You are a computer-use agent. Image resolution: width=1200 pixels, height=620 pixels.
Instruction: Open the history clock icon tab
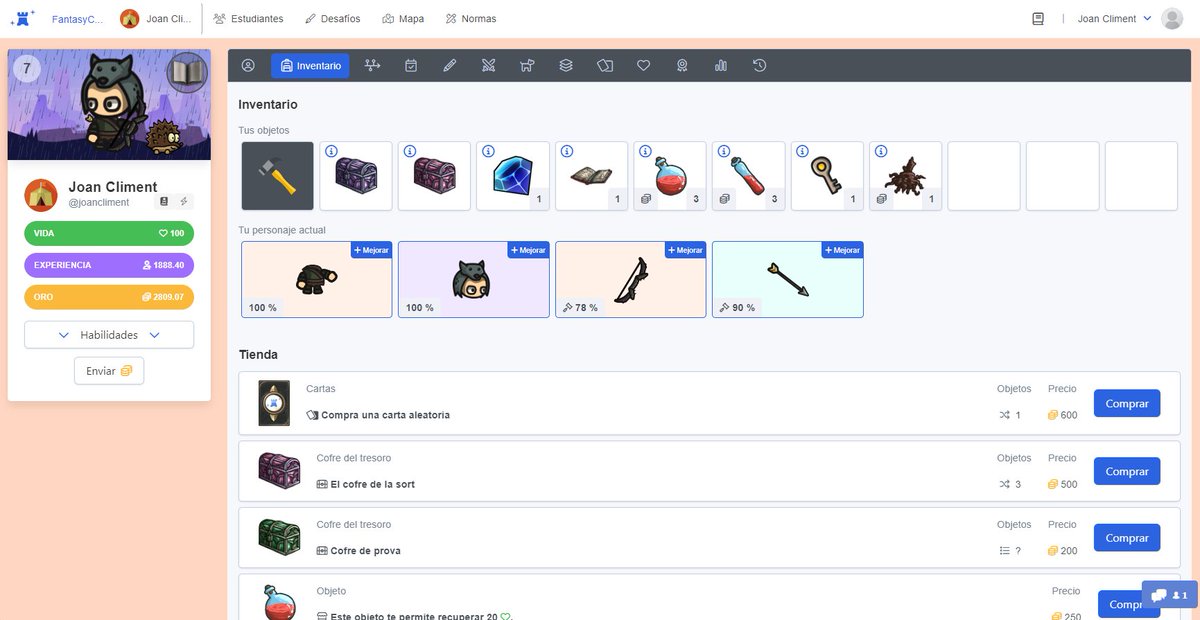pos(760,66)
